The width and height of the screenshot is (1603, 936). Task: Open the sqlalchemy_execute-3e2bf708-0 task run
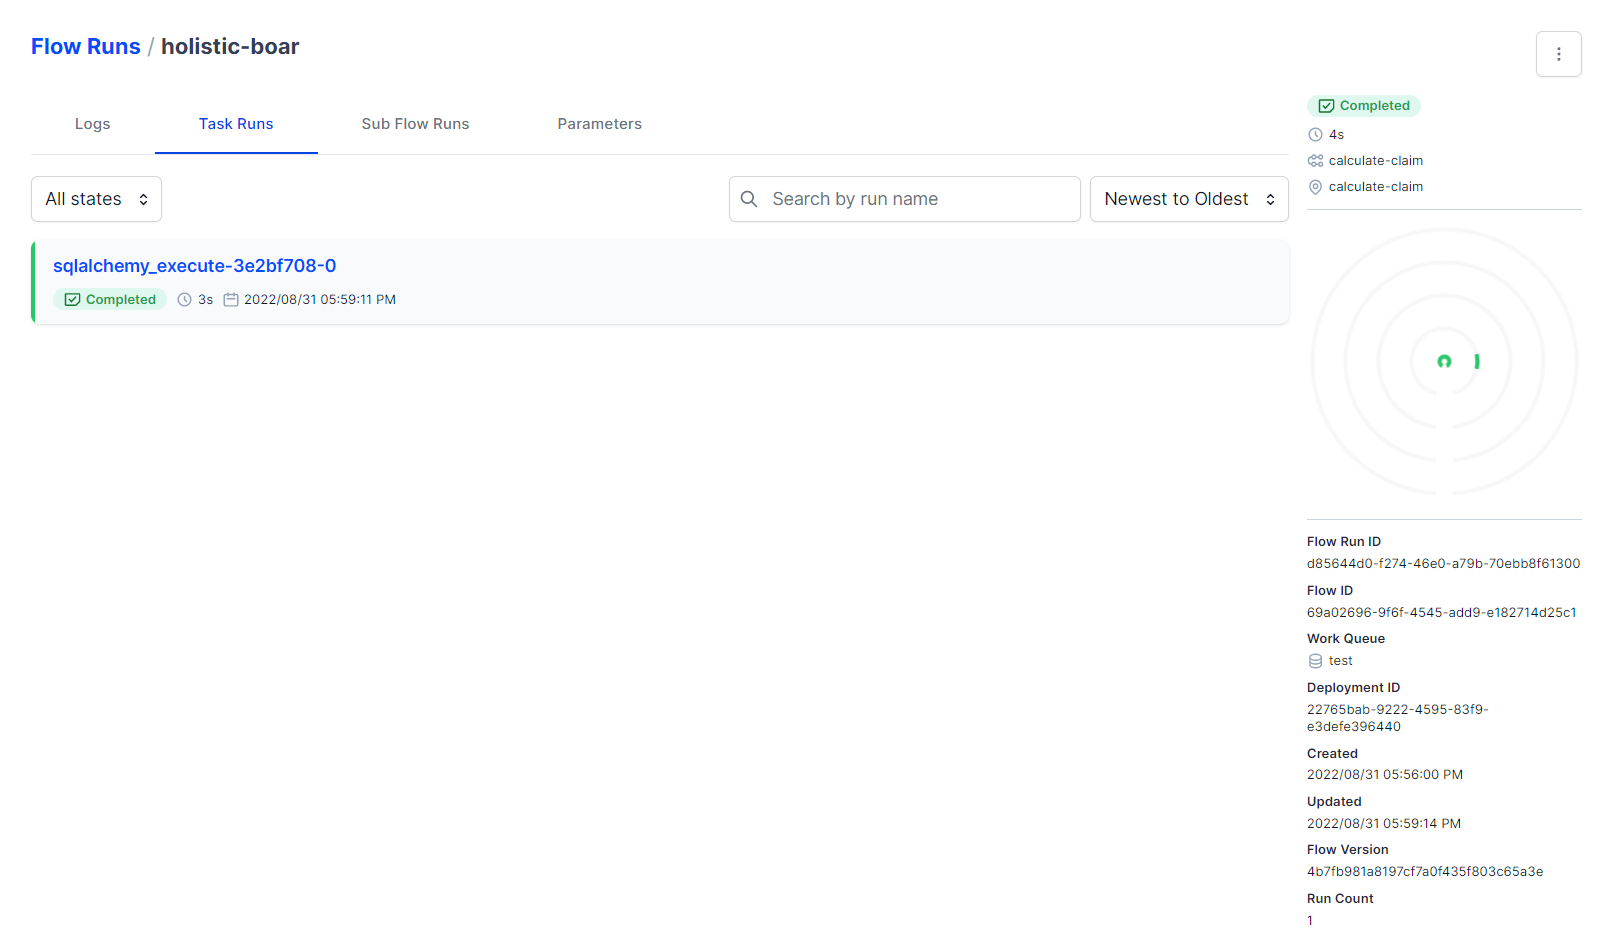click(195, 266)
